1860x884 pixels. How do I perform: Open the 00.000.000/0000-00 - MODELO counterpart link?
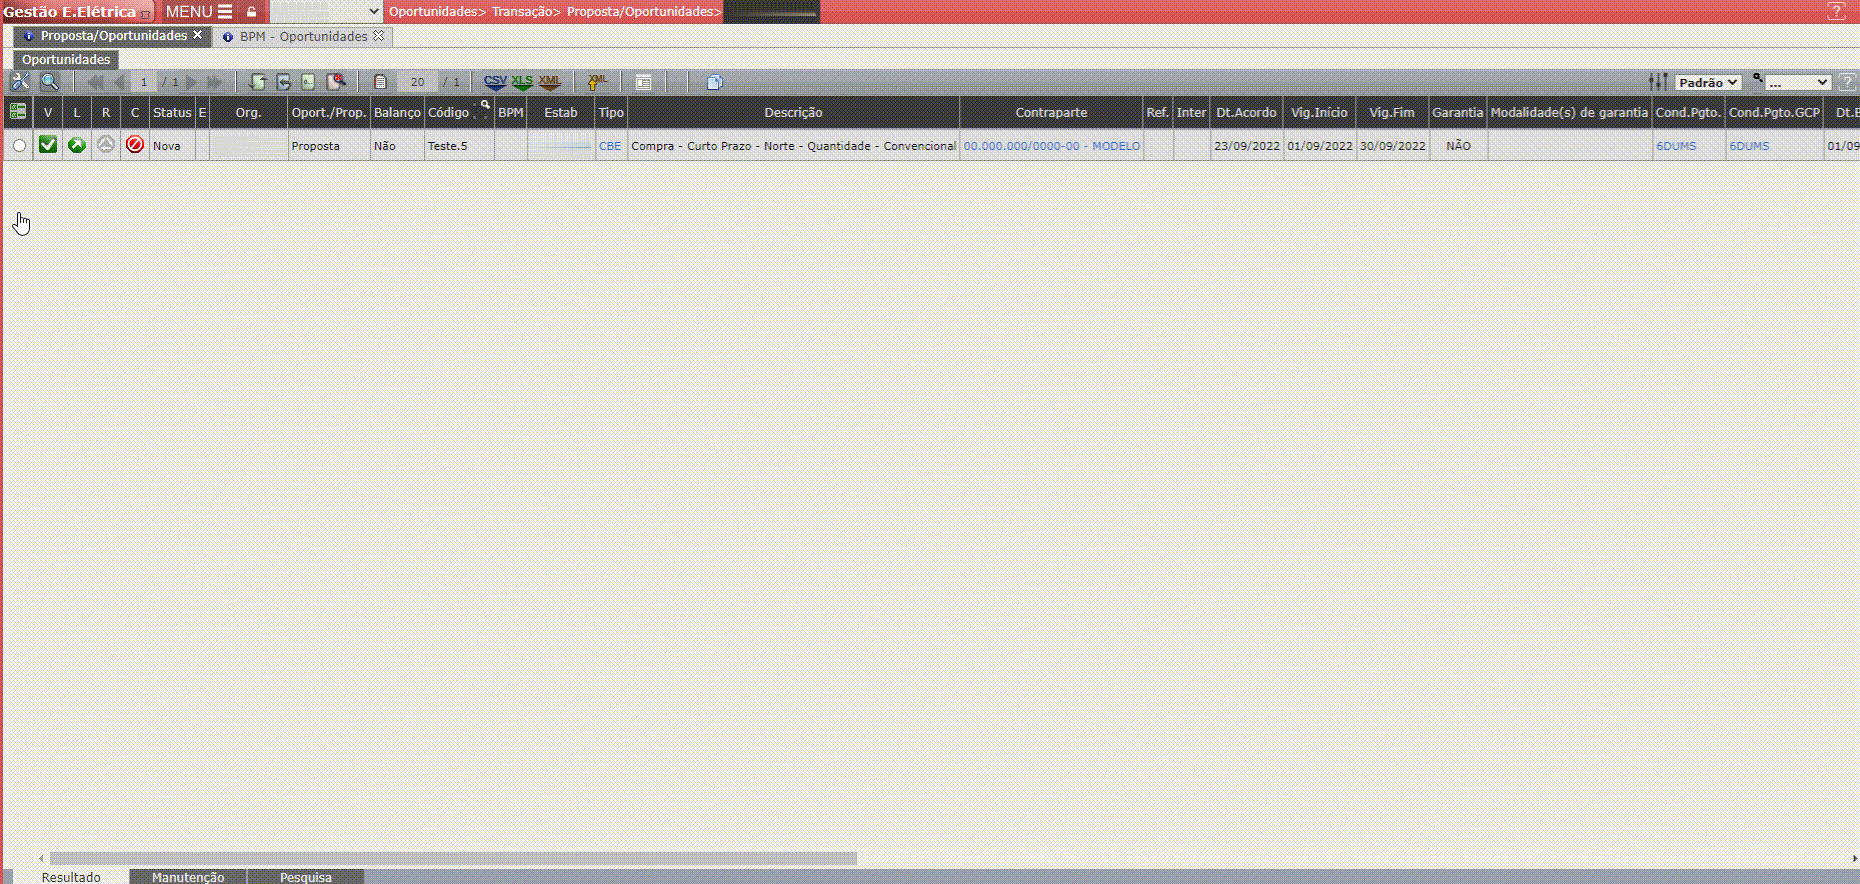click(1051, 146)
